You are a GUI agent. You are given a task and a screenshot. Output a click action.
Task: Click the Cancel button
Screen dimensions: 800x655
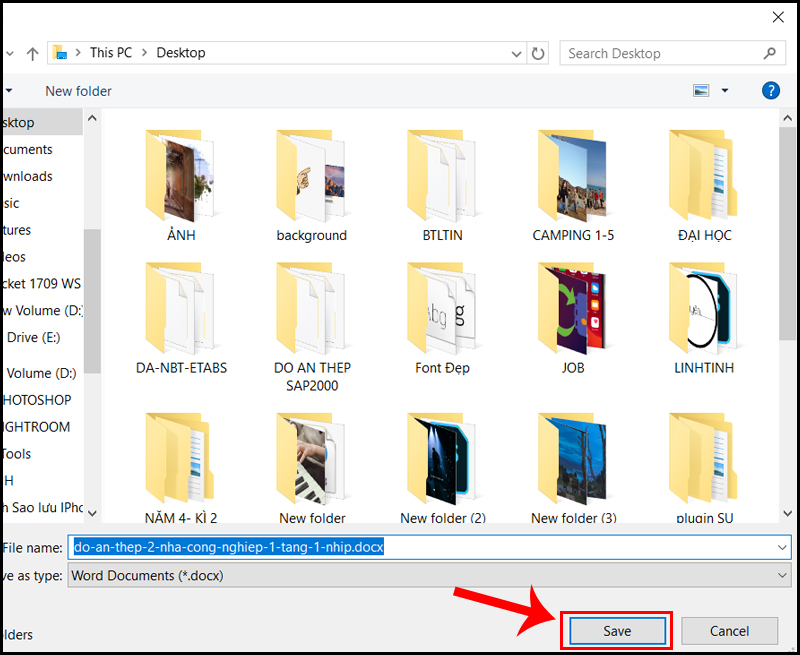tap(729, 631)
